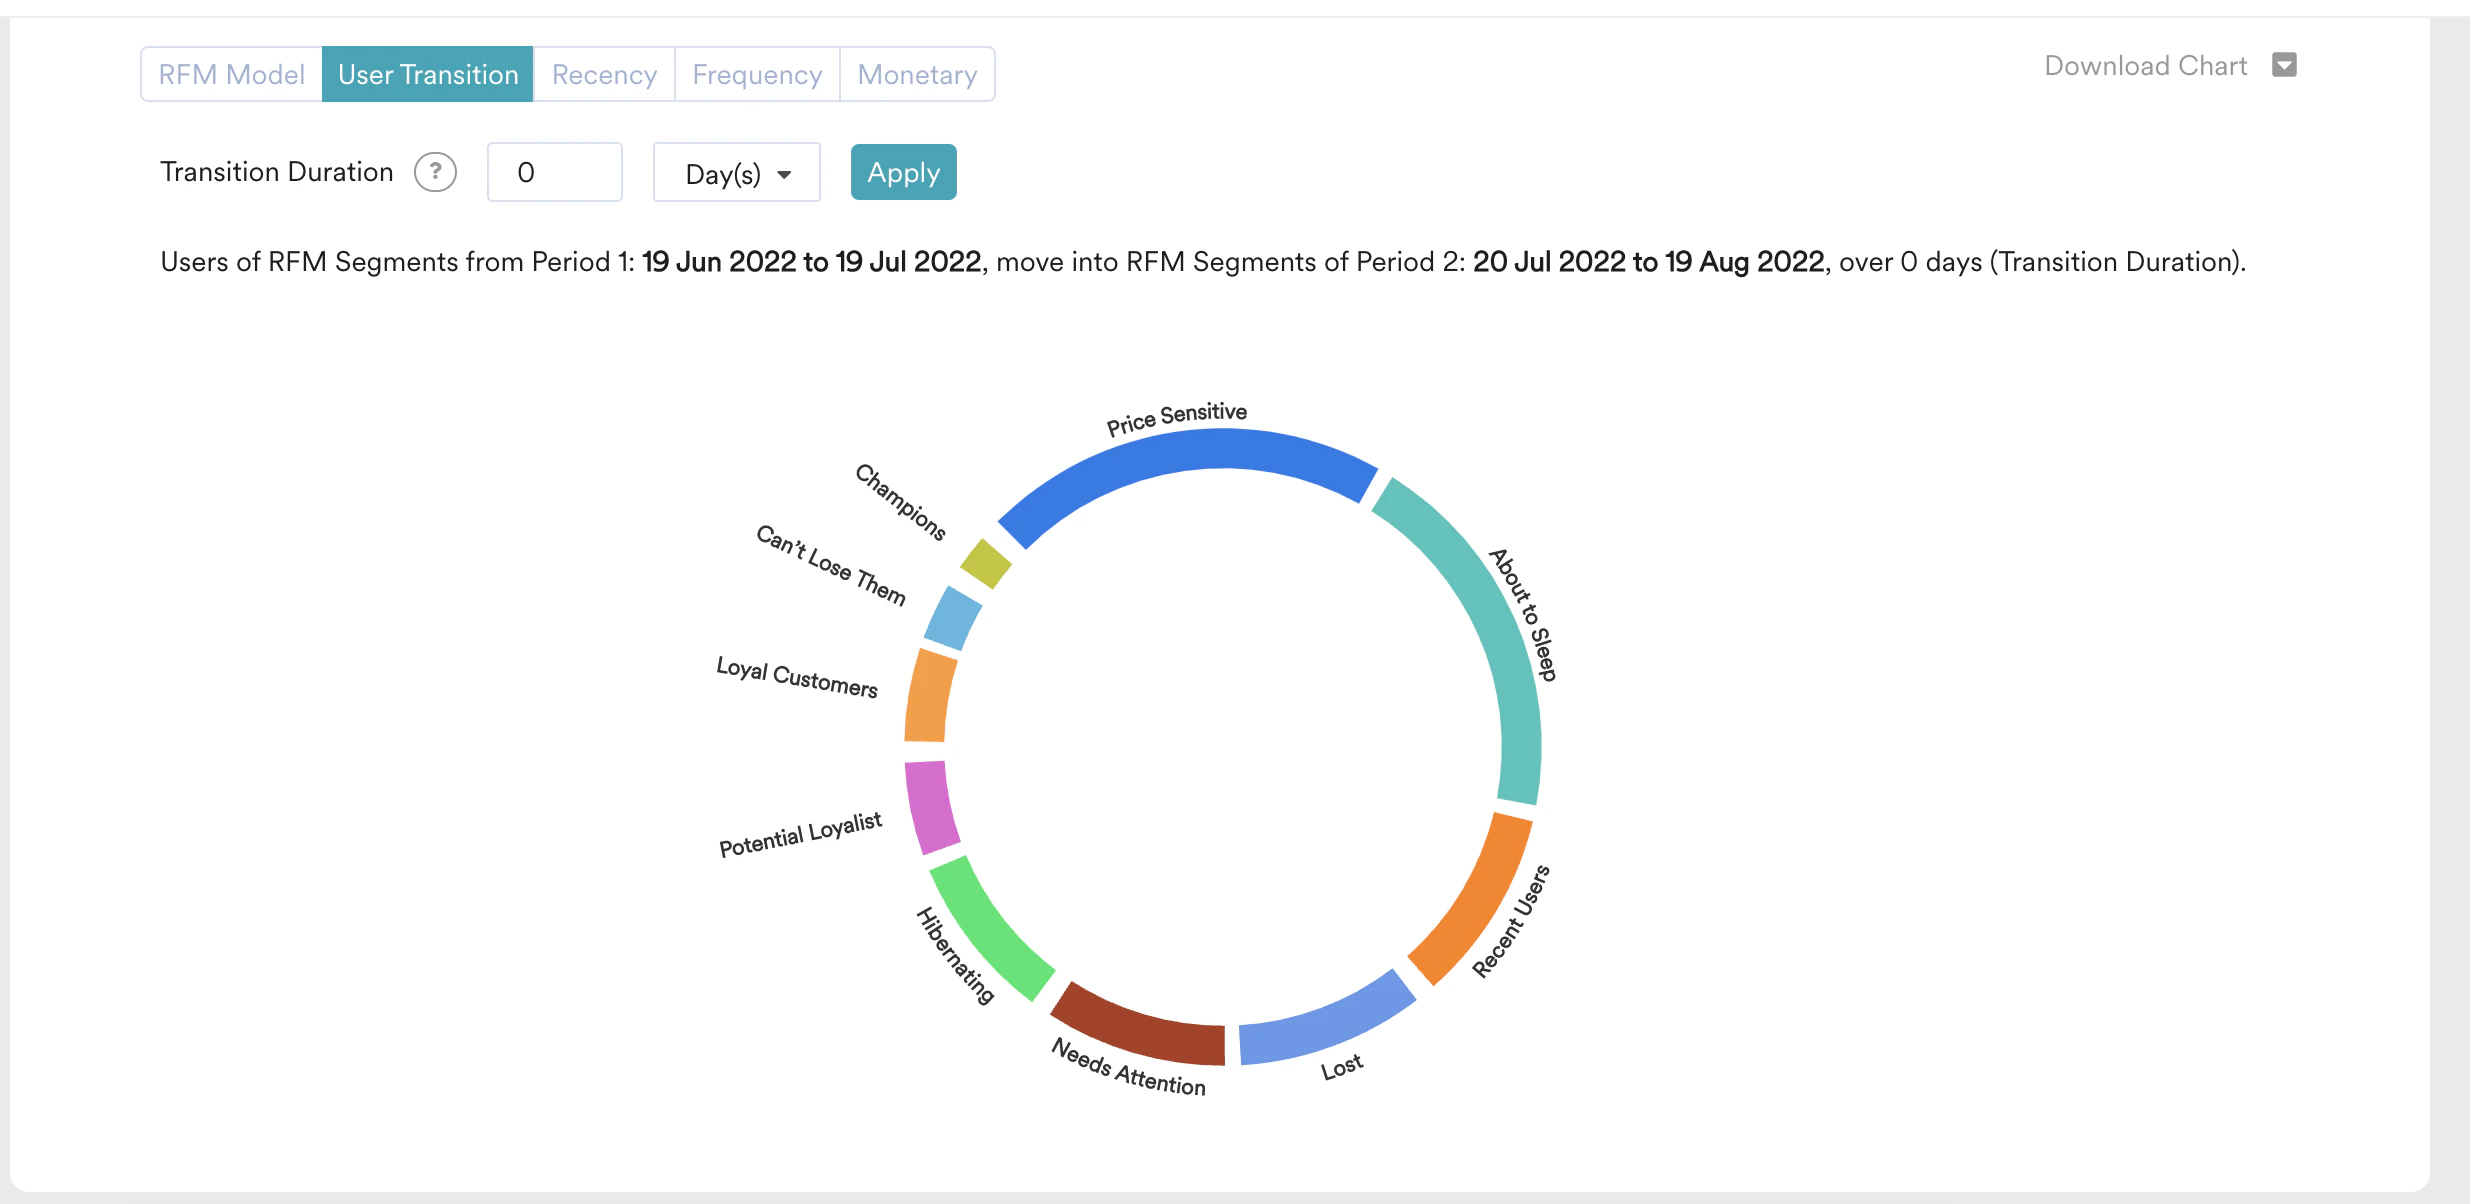Select the Recent Users arc
Screen dimensions: 2470x1204
click(x=1468, y=900)
